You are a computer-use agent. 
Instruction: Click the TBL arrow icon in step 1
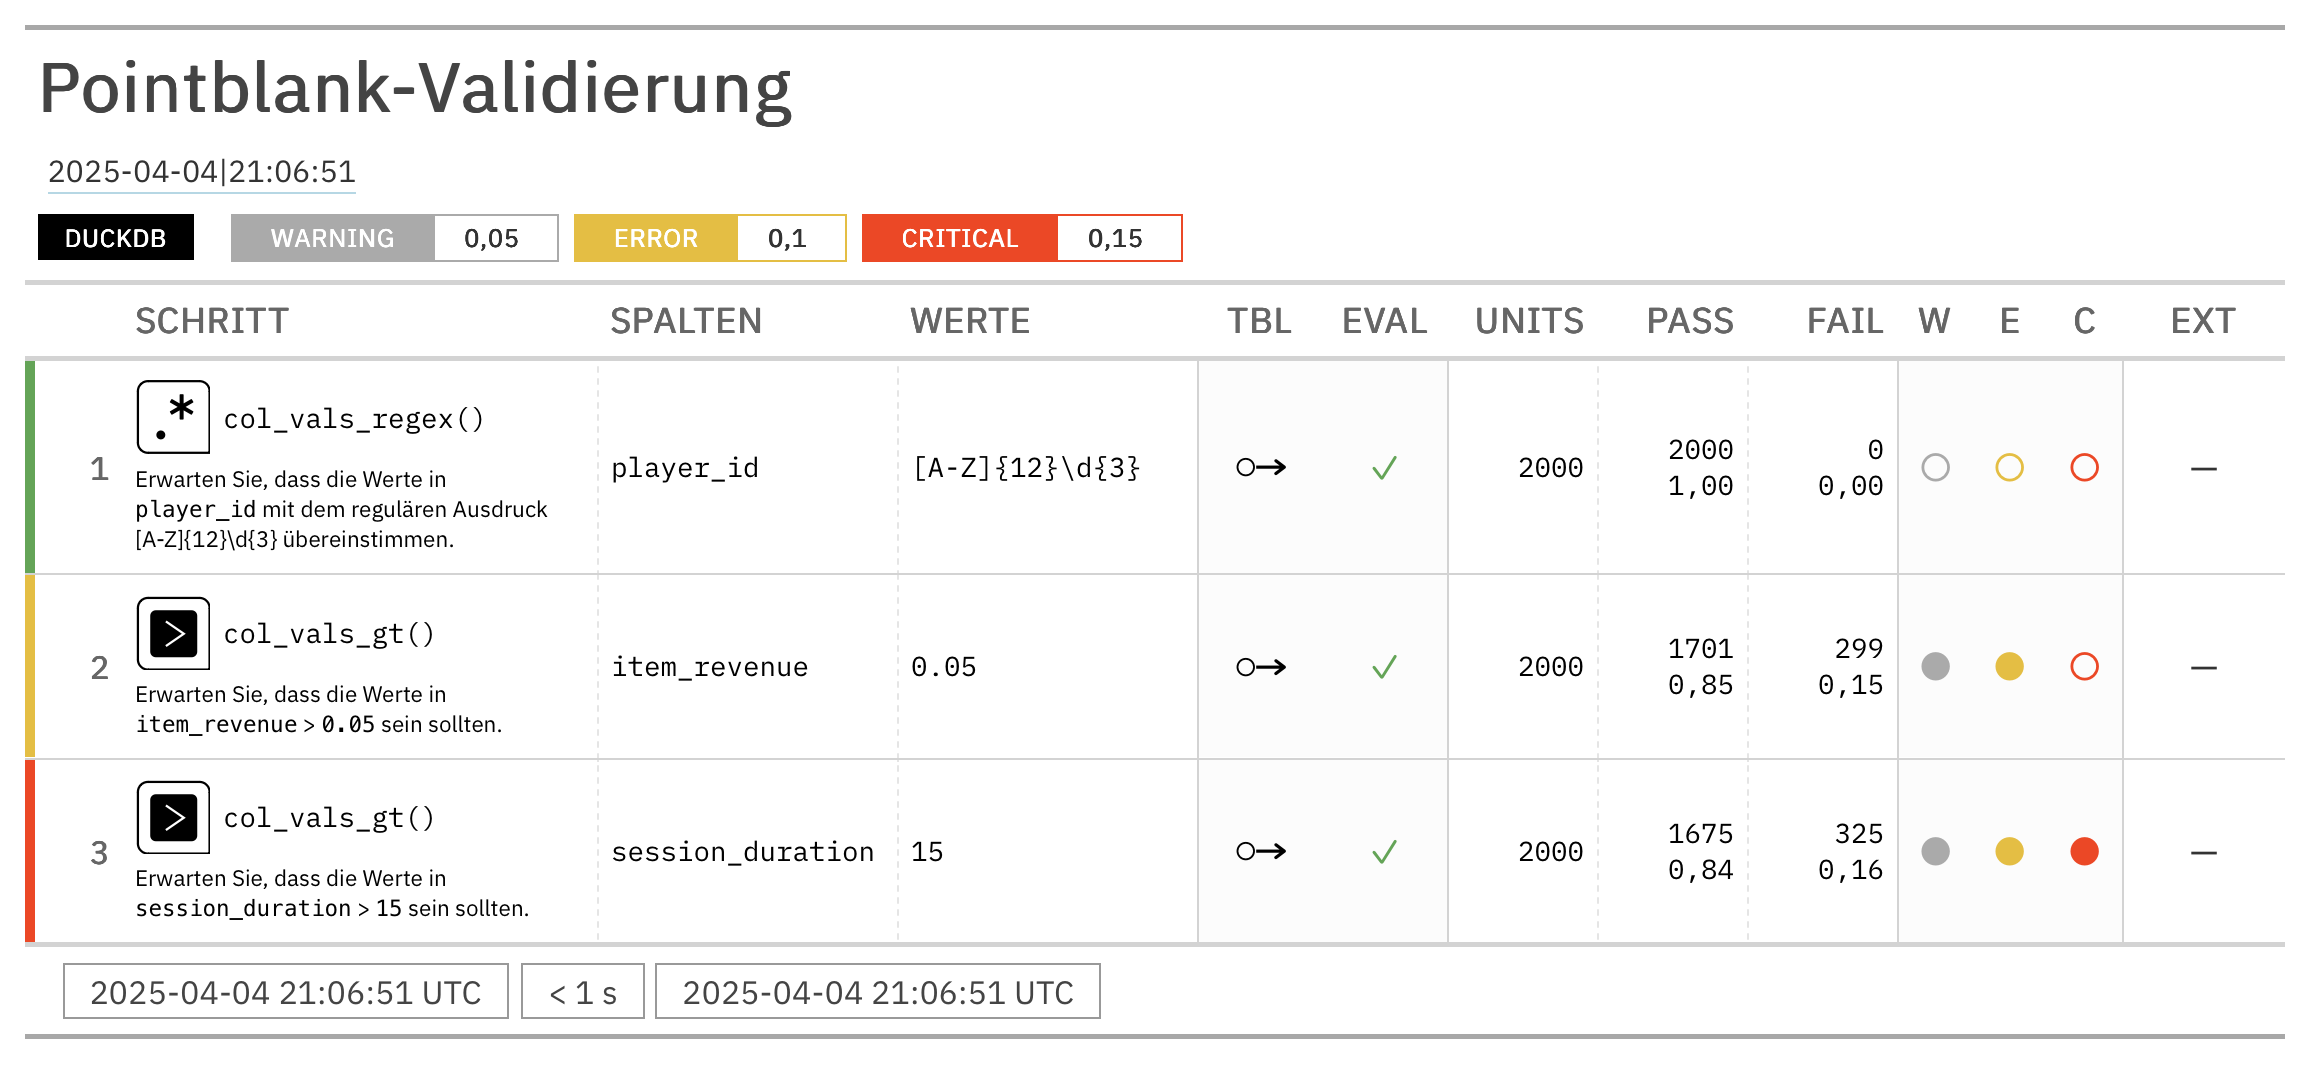pos(1261,467)
